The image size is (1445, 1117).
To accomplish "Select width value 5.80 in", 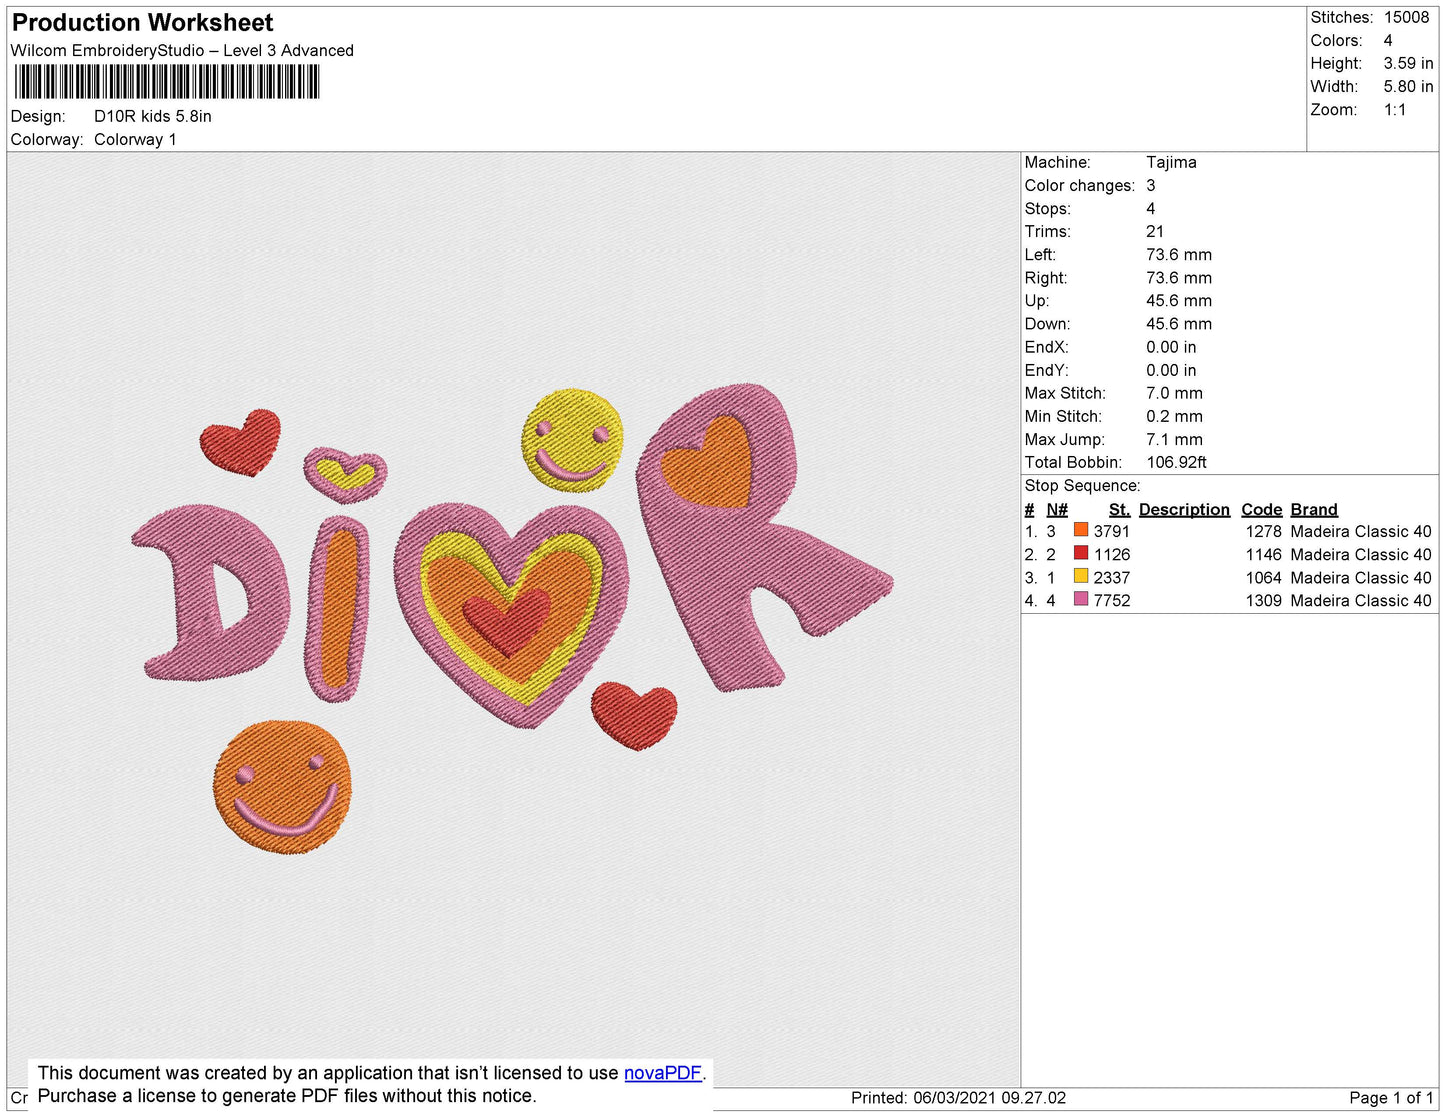I will [x=1408, y=87].
